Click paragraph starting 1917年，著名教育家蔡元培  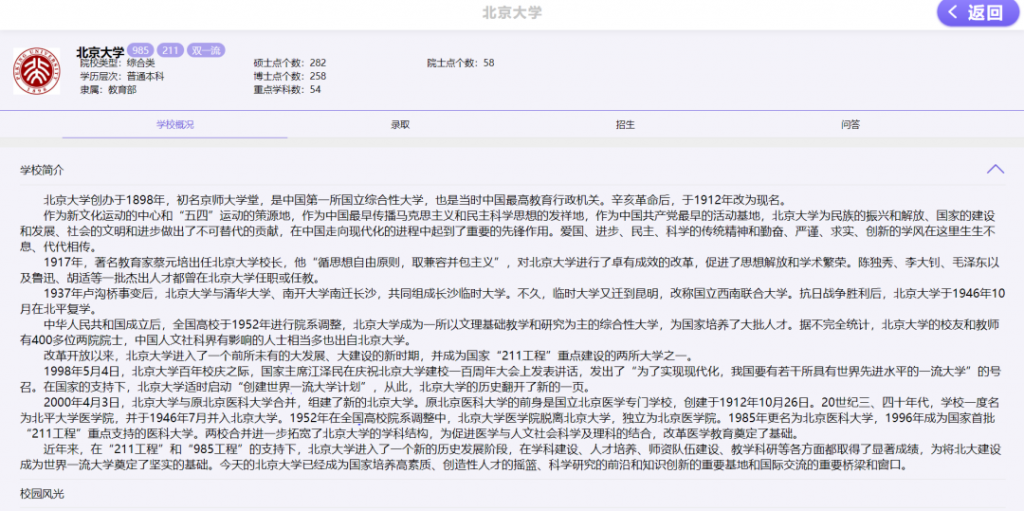coord(509,271)
